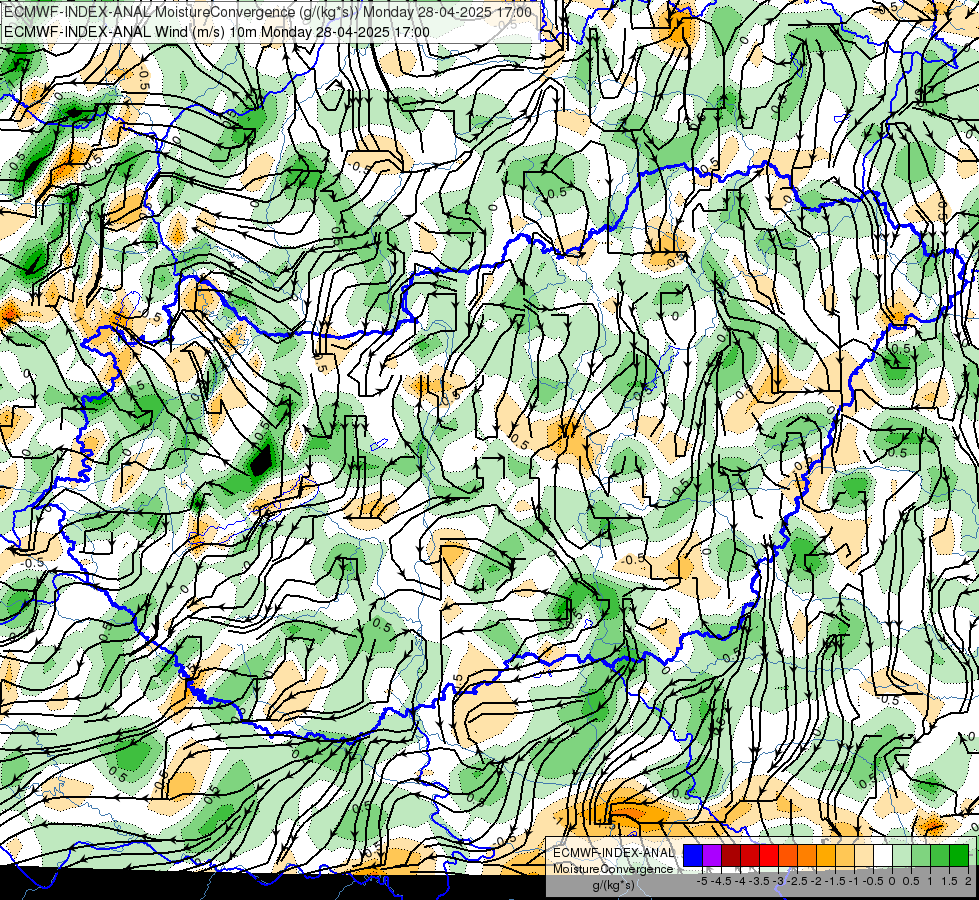Screen dimensions: 979x900
Task: Click the MoistureConvergence label in legend box
Action: point(613,869)
